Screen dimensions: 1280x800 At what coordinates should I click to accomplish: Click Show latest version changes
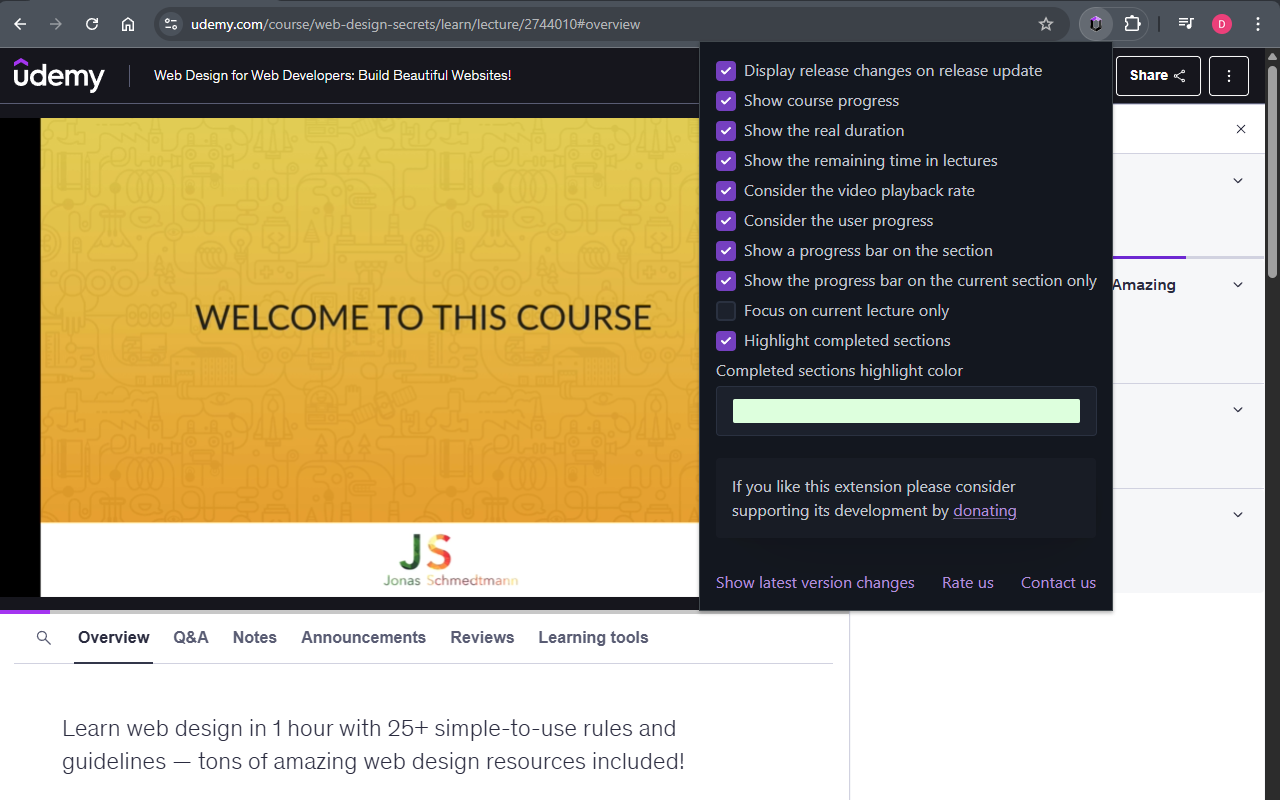point(815,583)
